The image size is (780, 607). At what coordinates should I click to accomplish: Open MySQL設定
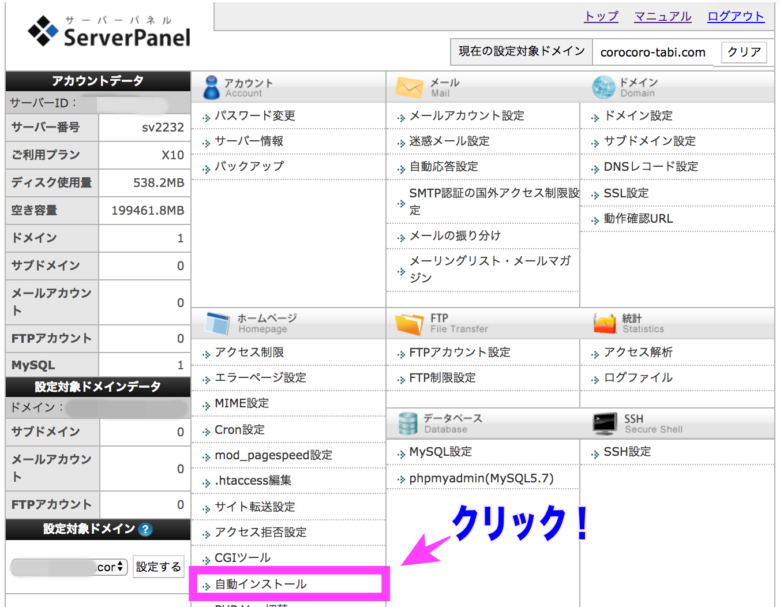click(440, 452)
